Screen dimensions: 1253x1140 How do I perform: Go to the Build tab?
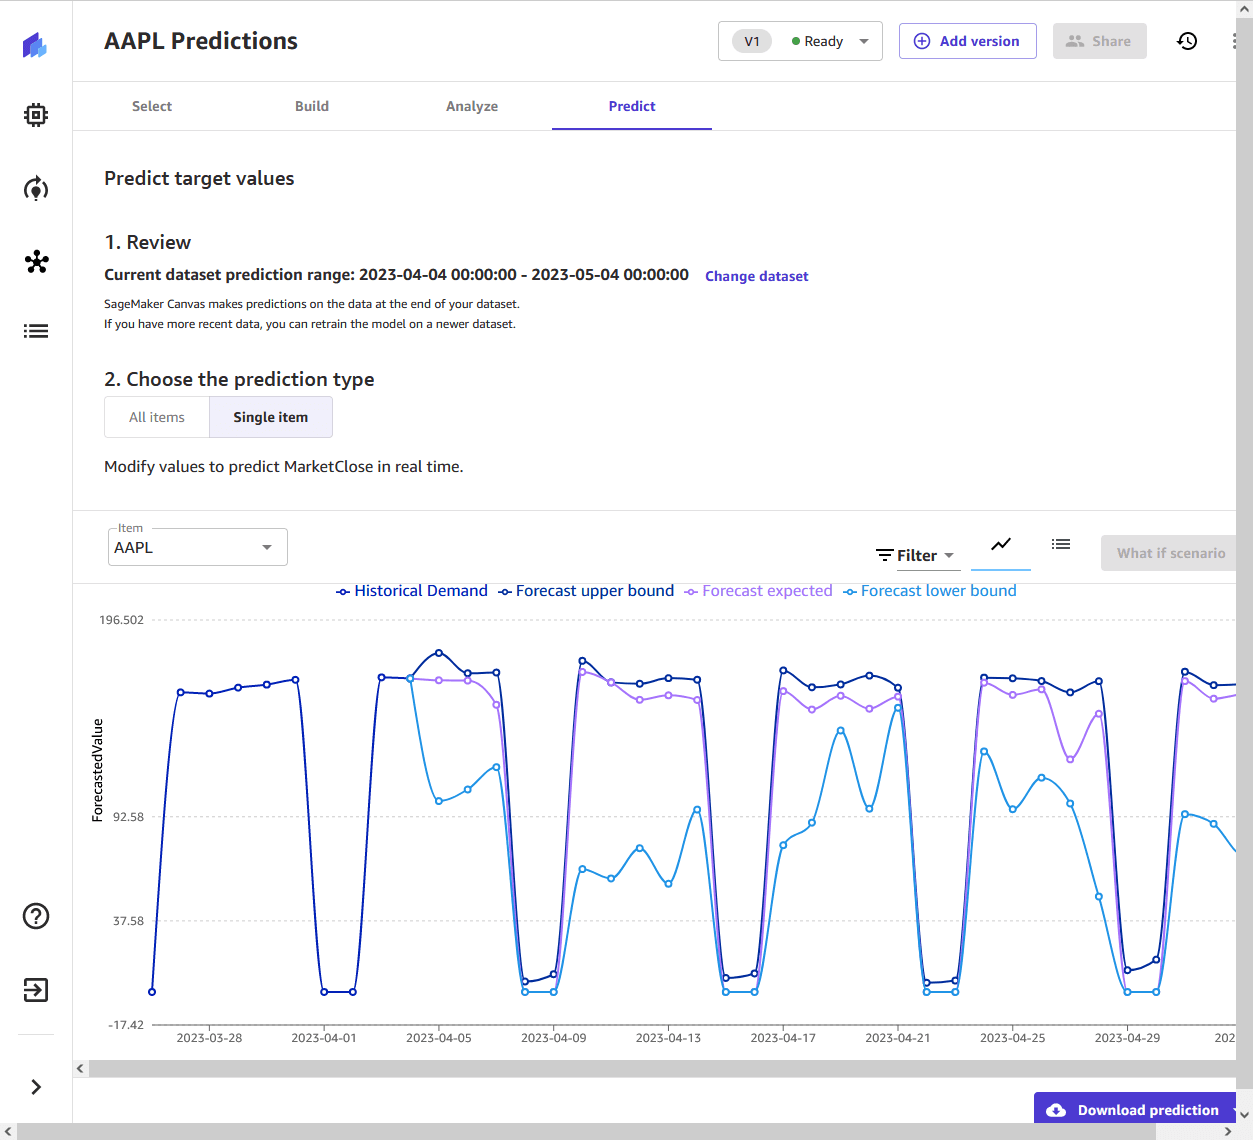point(312,106)
